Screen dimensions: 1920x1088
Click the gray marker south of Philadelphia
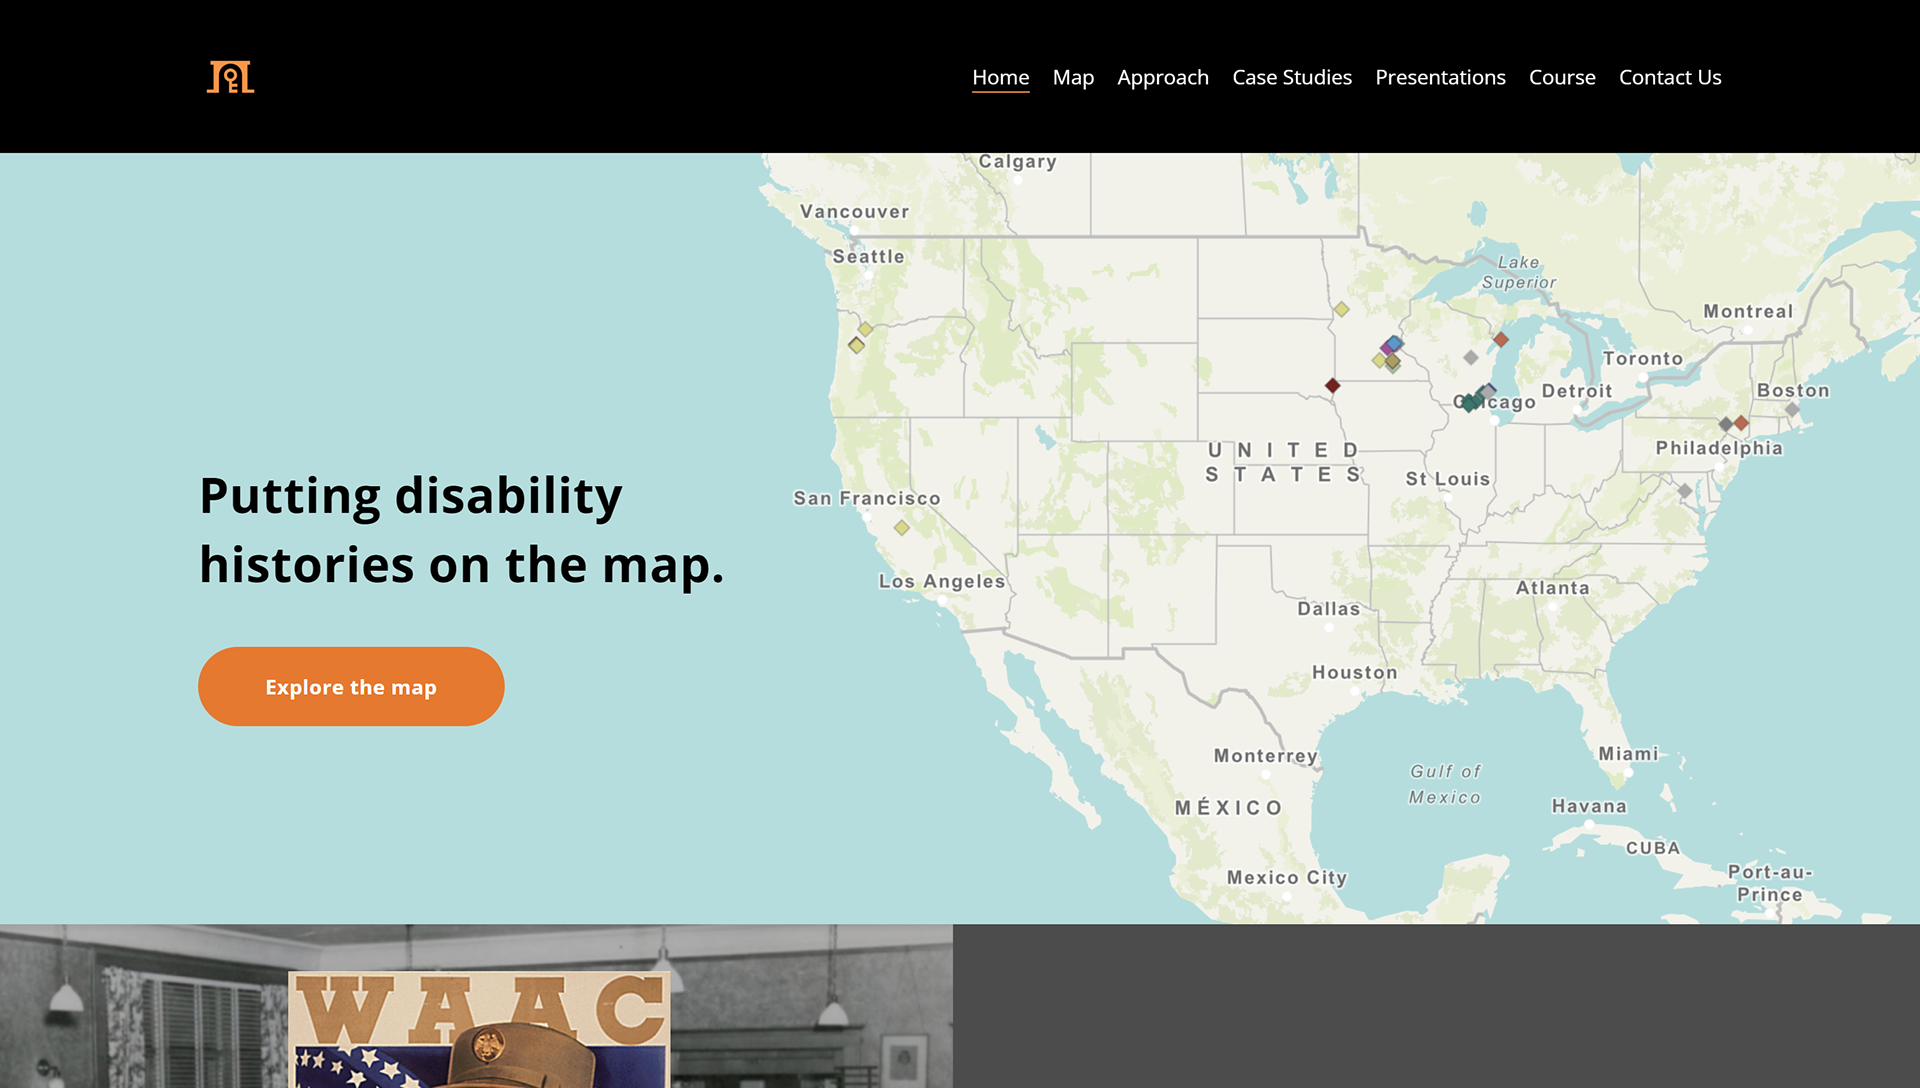[x=1685, y=491]
